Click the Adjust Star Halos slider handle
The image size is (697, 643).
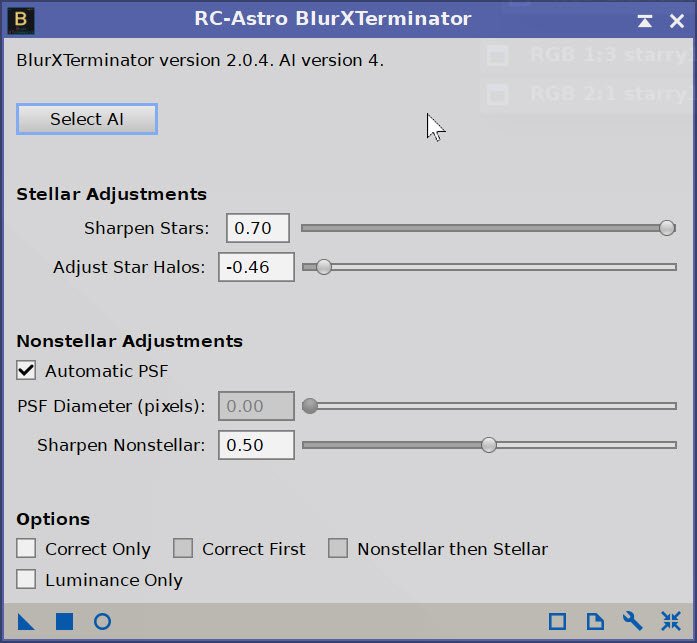pyautogui.click(x=324, y=267)
